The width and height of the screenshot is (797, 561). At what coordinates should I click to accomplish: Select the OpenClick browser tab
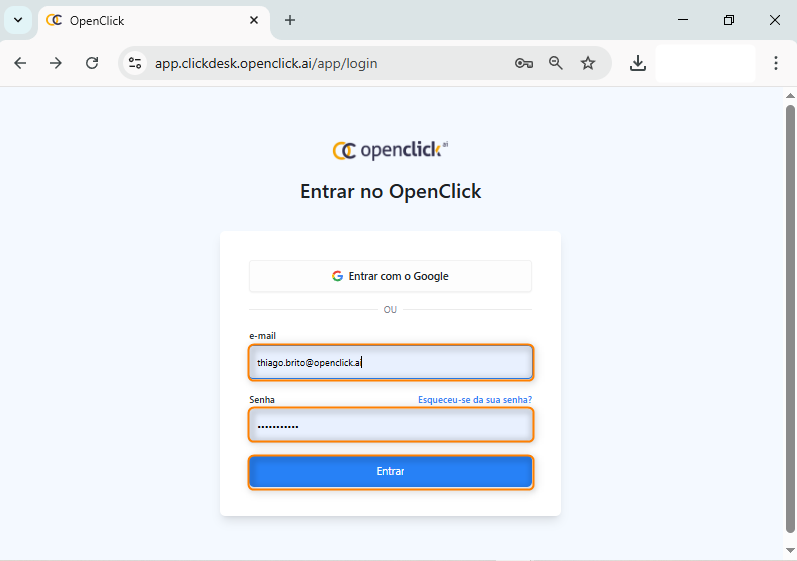[140, 20]
